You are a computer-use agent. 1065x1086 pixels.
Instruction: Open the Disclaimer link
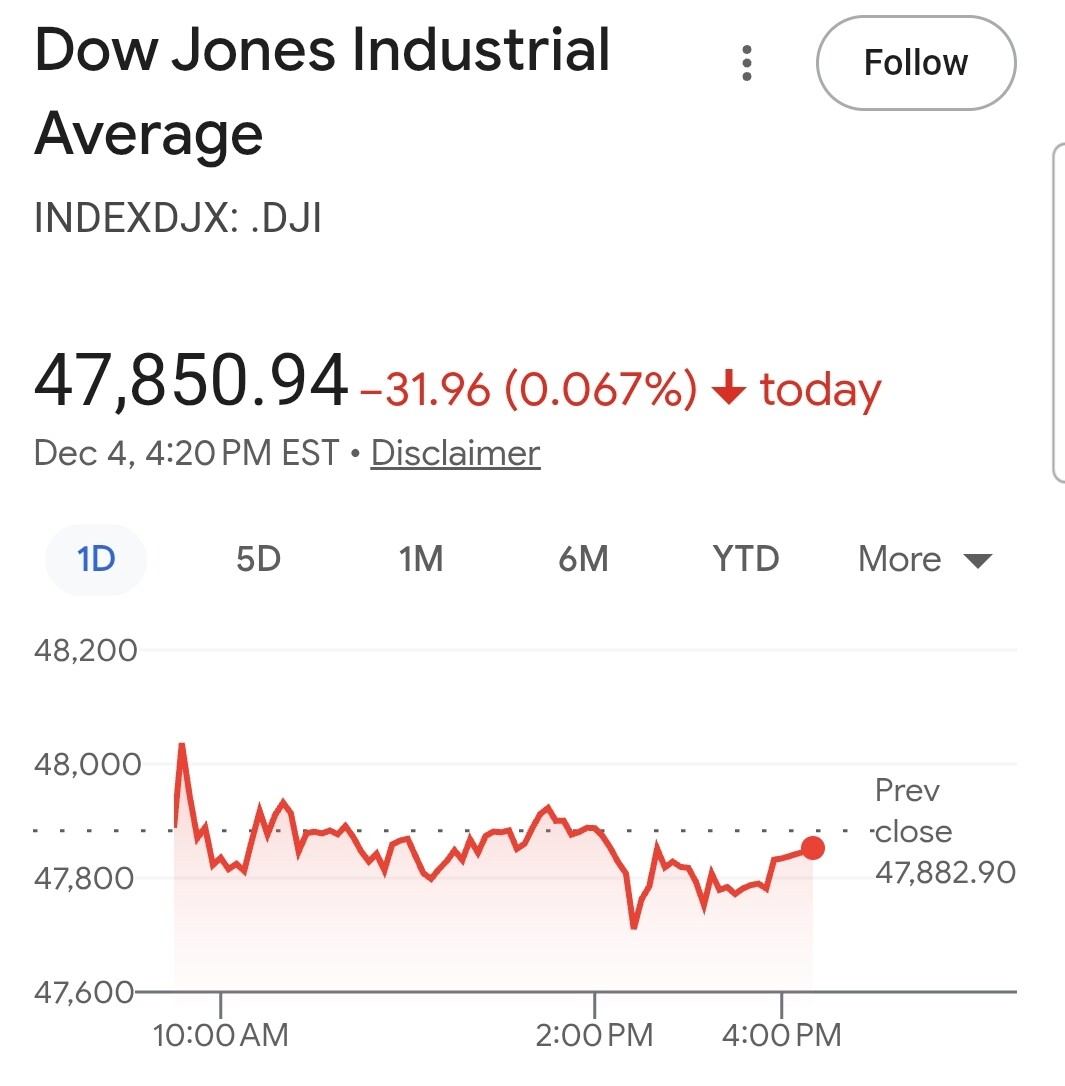point(455,453)
